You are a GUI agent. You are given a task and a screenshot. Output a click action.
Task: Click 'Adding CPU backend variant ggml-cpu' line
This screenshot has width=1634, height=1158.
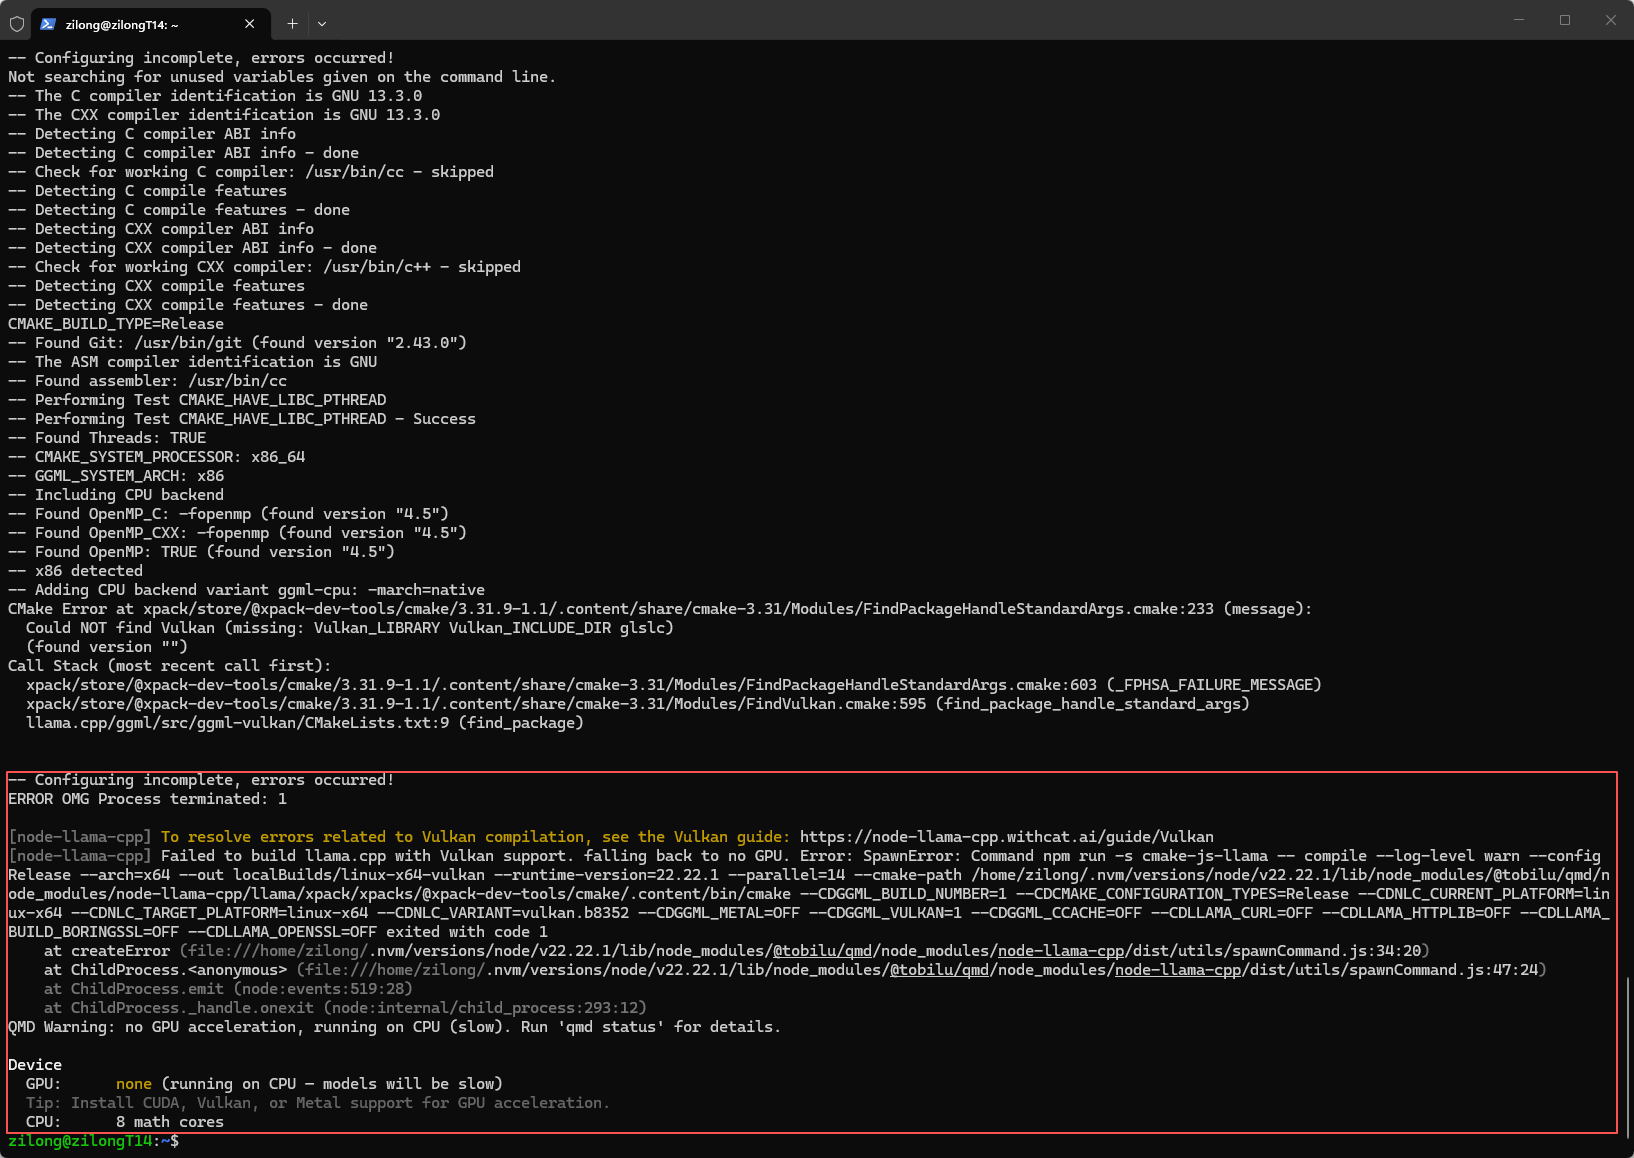(246, 590)
